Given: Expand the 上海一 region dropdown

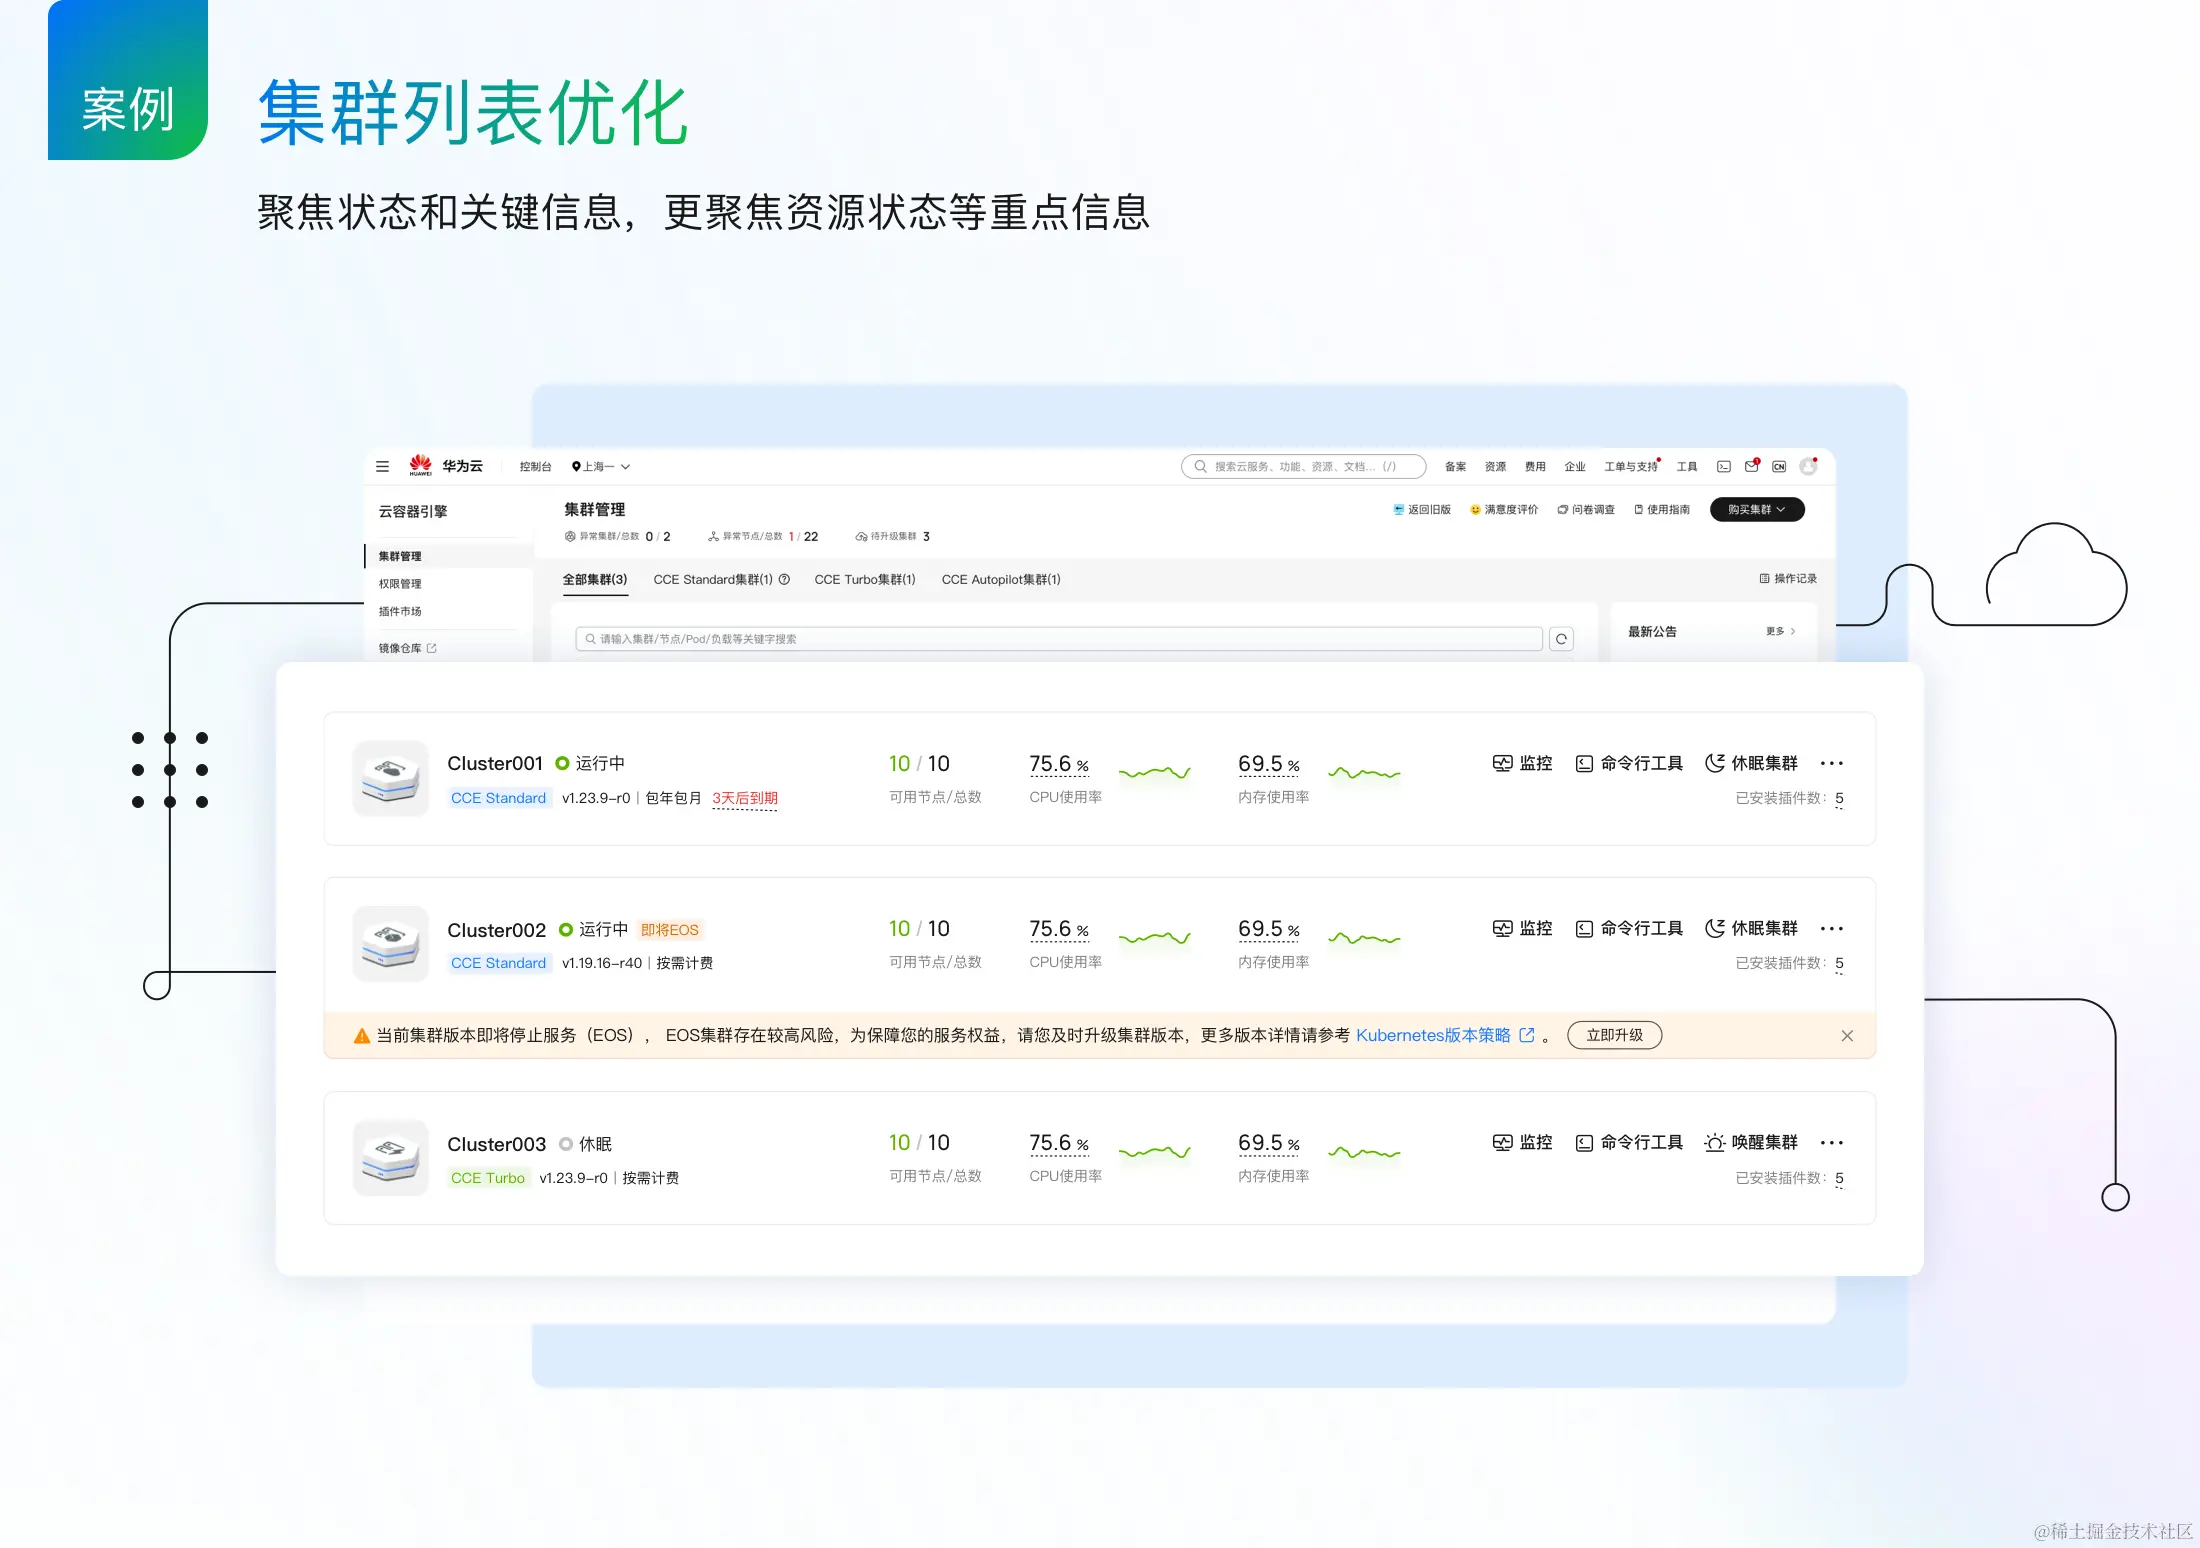Looking at the screenshot, I should point(601,466).
